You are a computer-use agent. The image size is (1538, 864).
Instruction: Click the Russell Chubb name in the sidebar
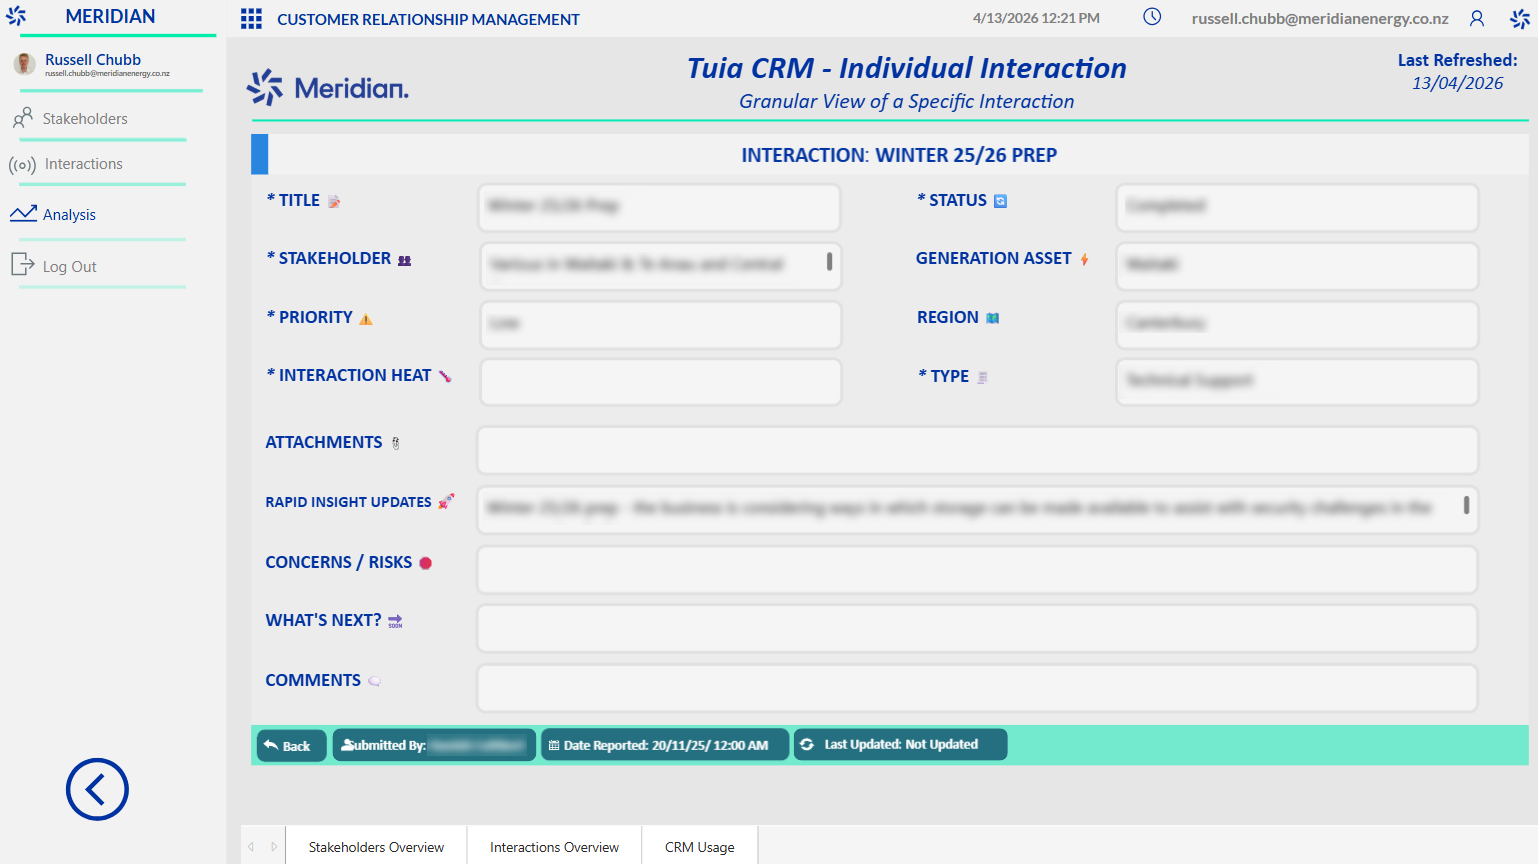(x=93, y=60)
